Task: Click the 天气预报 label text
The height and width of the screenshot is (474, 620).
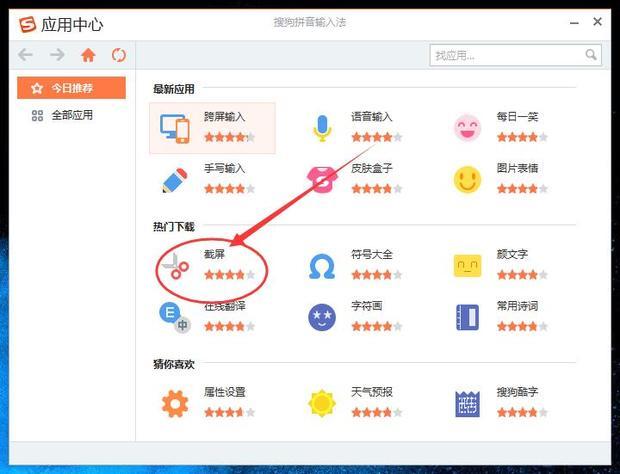Action: click(x=372, y=392)
